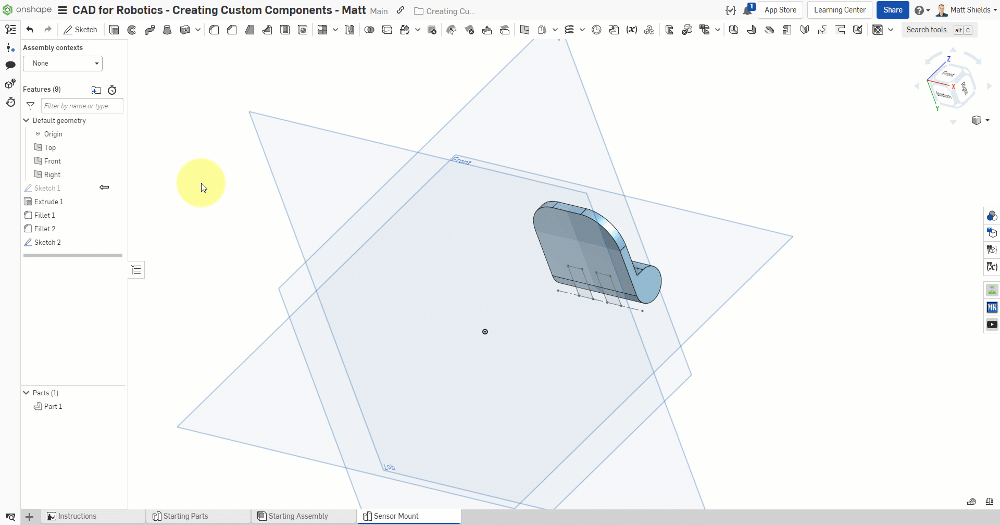Collapse the Default geometry group
This screenshot has width=1000, height=525.
point(26,121)
